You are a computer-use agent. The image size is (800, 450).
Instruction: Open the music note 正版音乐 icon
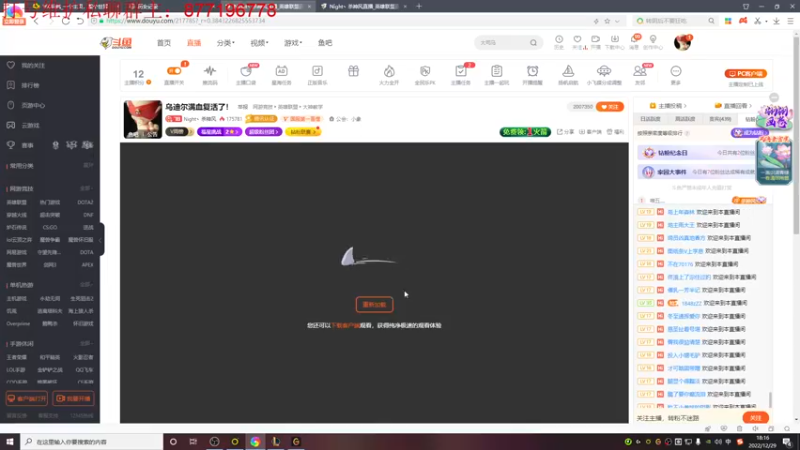pyautogui.click(x=317, y=71)
